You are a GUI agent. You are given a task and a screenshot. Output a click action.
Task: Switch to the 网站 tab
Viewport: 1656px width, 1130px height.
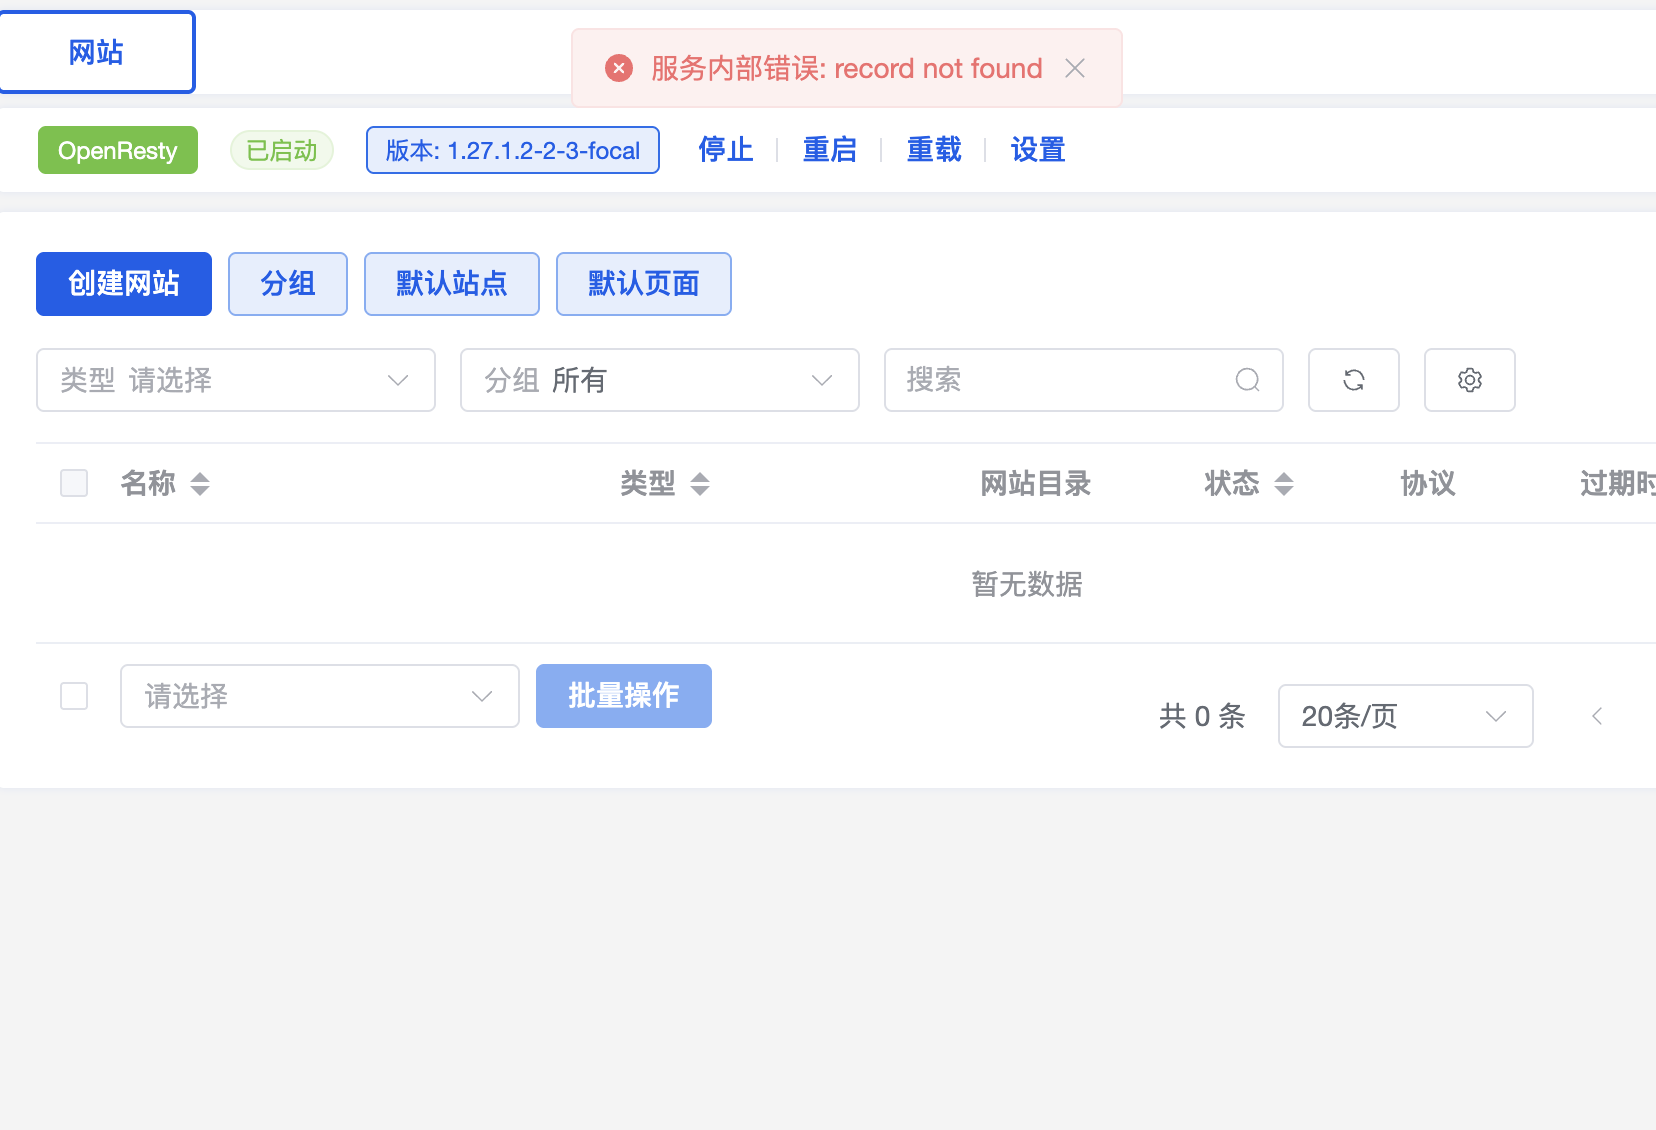pos(96,52)
